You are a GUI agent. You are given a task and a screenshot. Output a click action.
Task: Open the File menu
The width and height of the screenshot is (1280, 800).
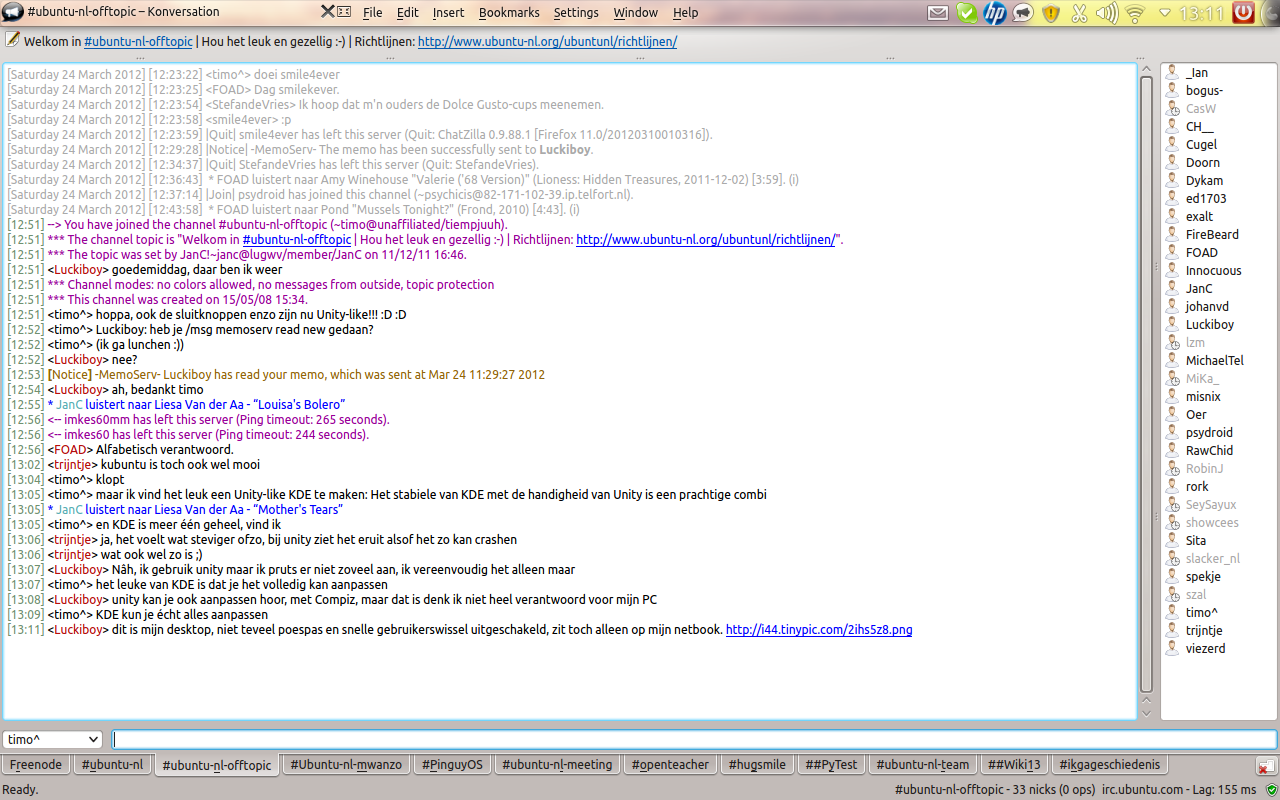coord(372,13)
